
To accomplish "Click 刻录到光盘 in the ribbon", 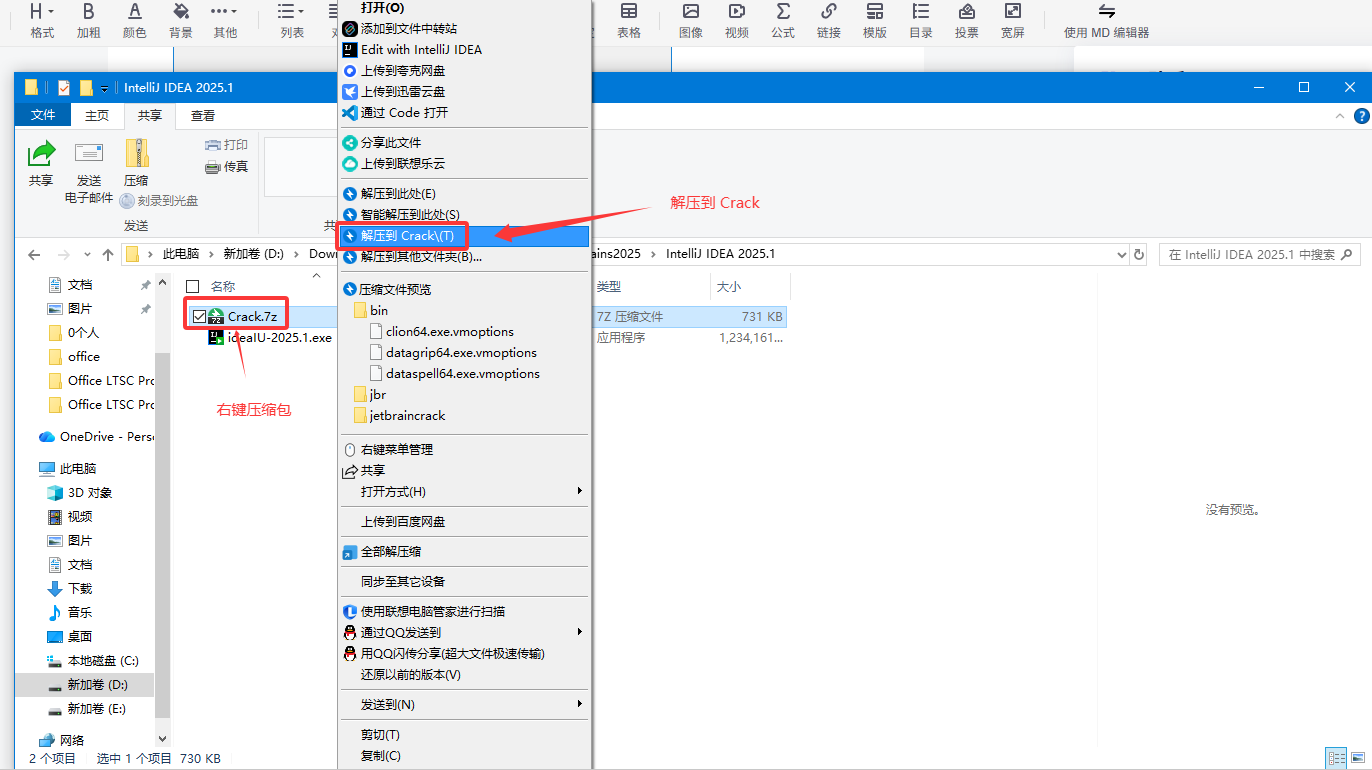I will click(158, 201).
